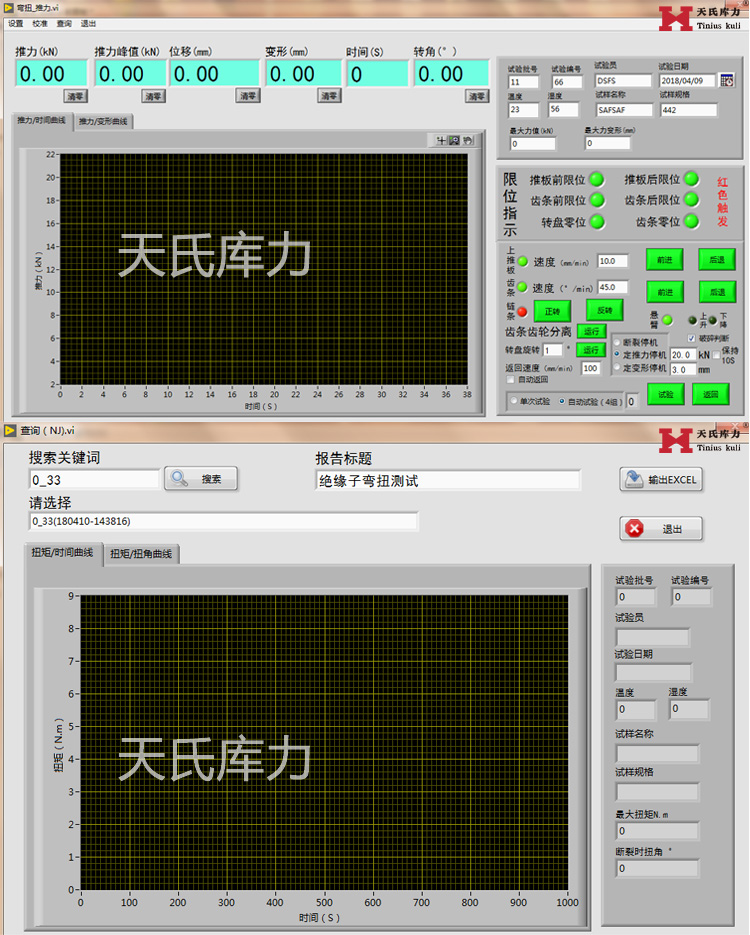Click the LabVIEW arrow icon of 查询(NJ).vi window
The width and height of the screenshot is (750, 935).
pyautogui.click(x=10, y=430)
